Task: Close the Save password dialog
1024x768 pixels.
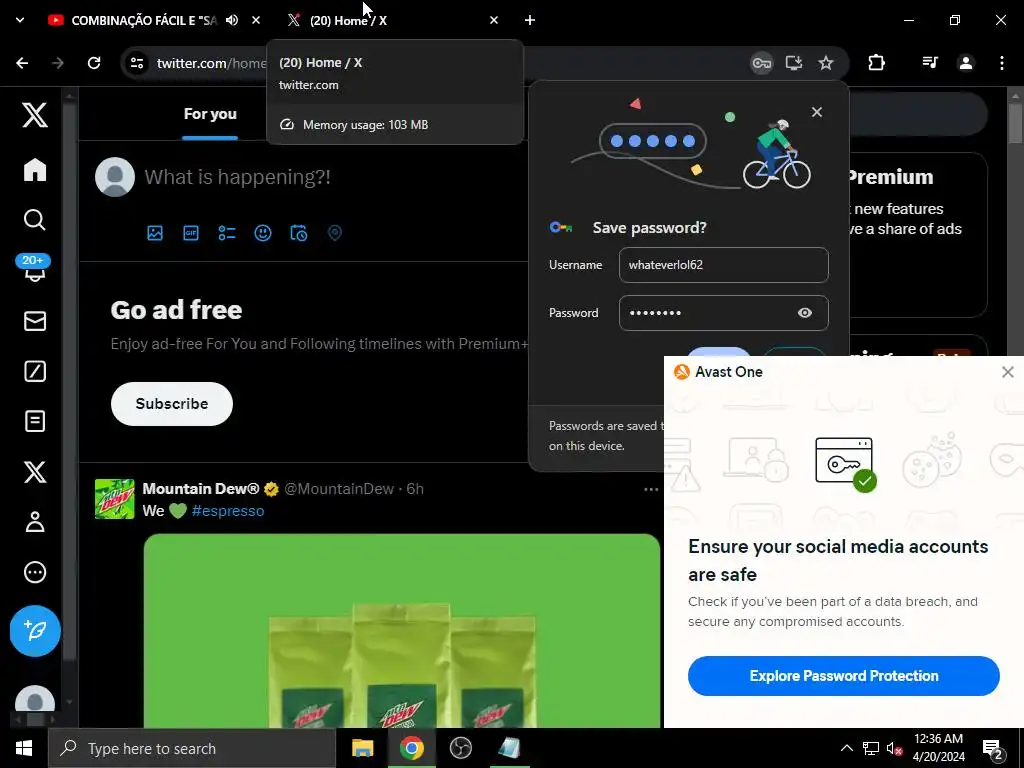Action: [816, 112]
